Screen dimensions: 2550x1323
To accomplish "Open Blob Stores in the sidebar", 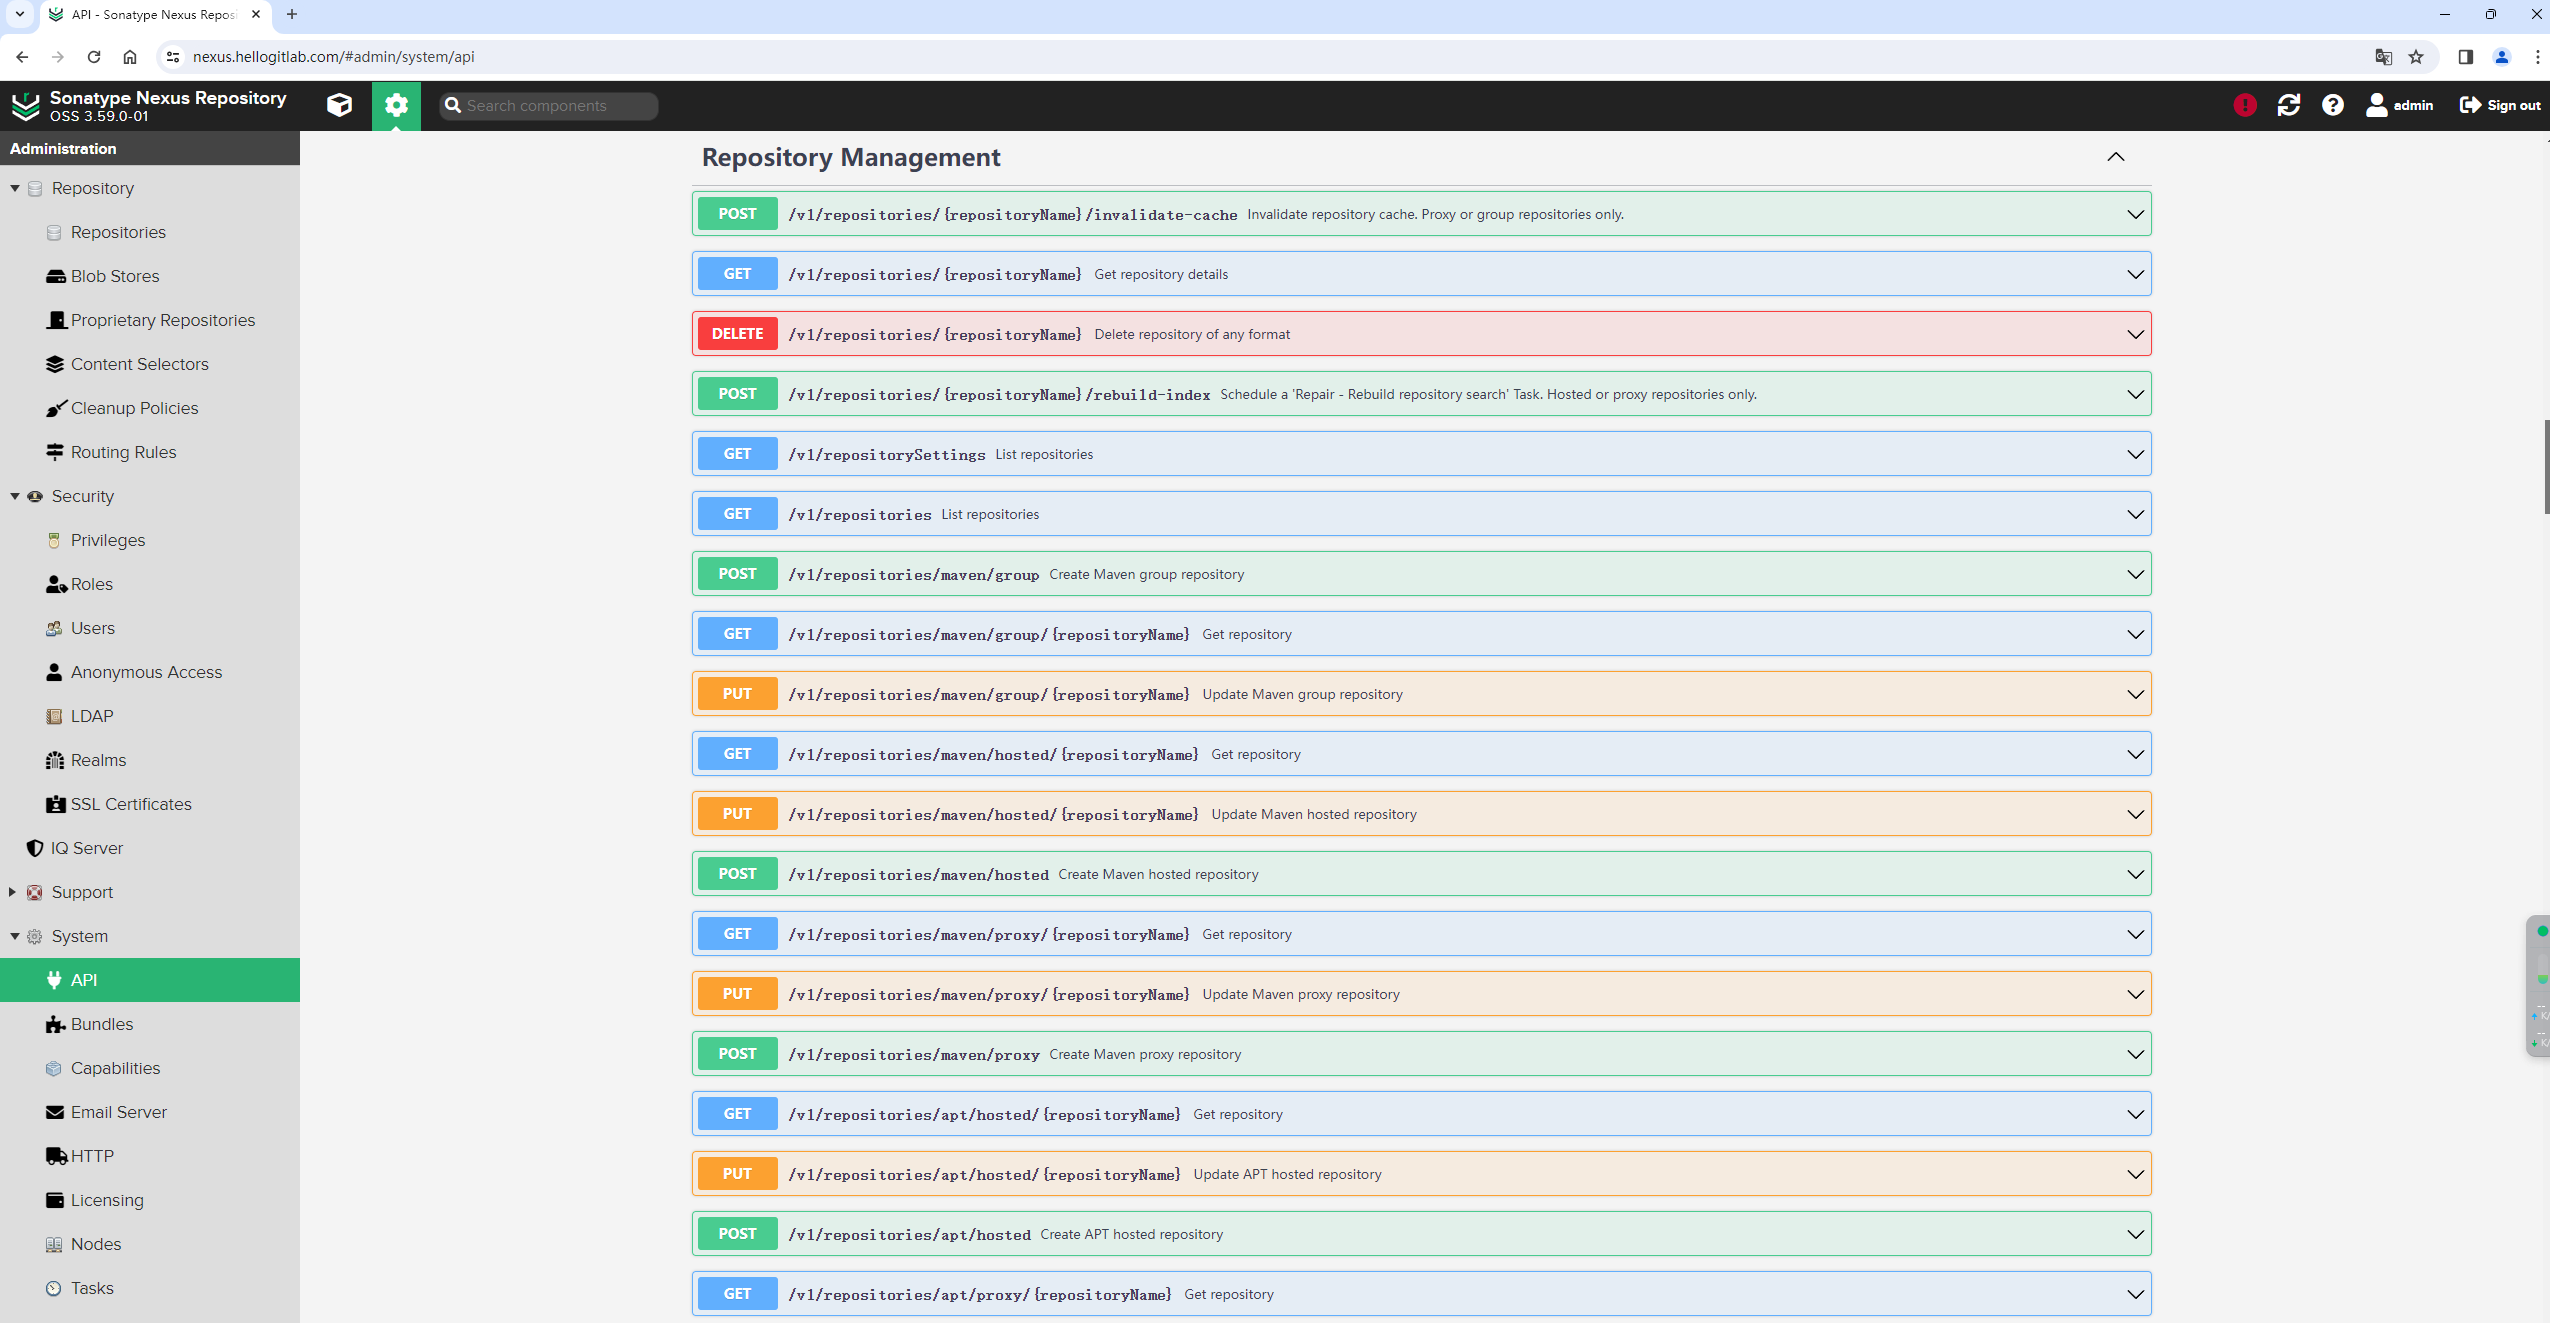I will [115, 276].
